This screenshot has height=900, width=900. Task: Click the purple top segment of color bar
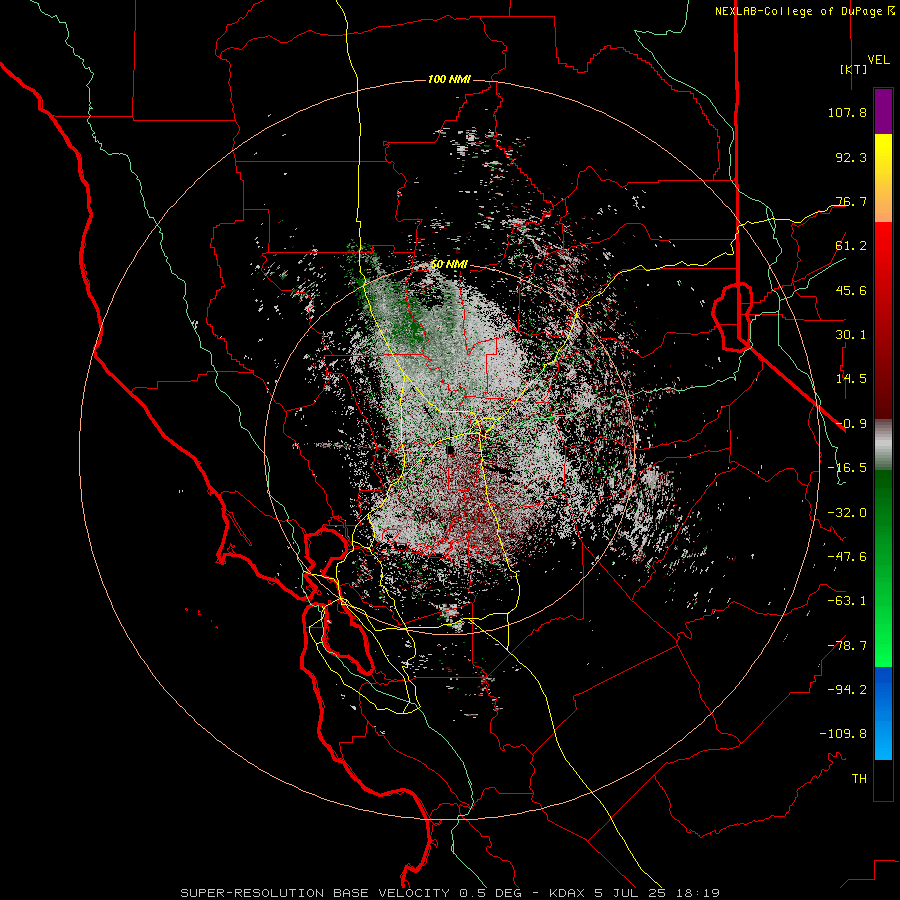(883, 111)
